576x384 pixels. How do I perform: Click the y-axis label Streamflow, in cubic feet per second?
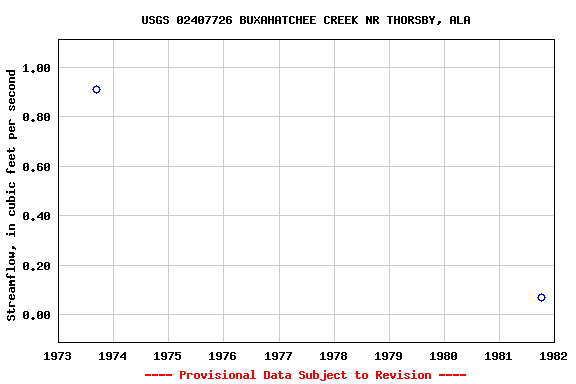pos(11,195)
